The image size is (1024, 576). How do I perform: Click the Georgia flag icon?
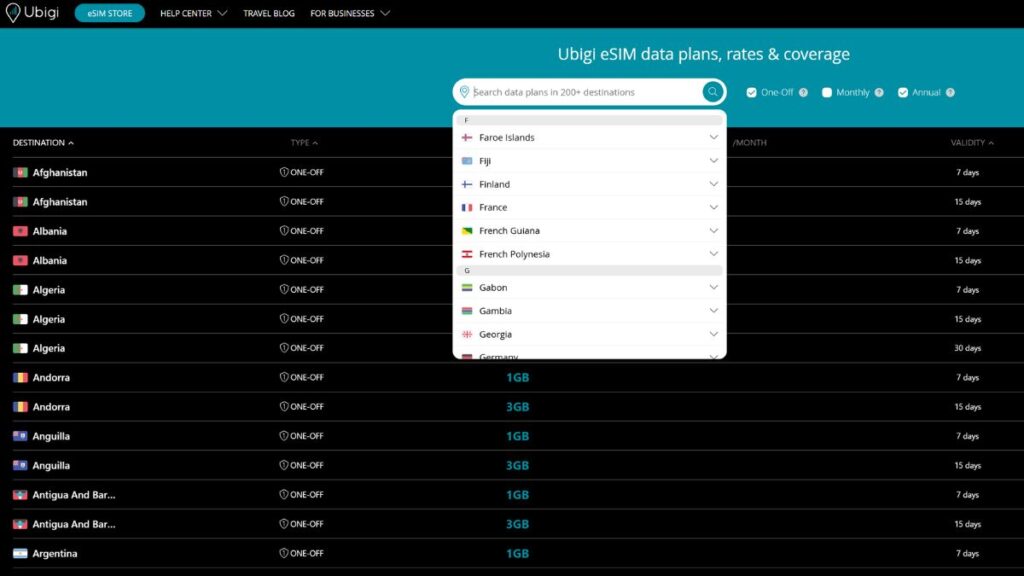(x=466, y=334)
